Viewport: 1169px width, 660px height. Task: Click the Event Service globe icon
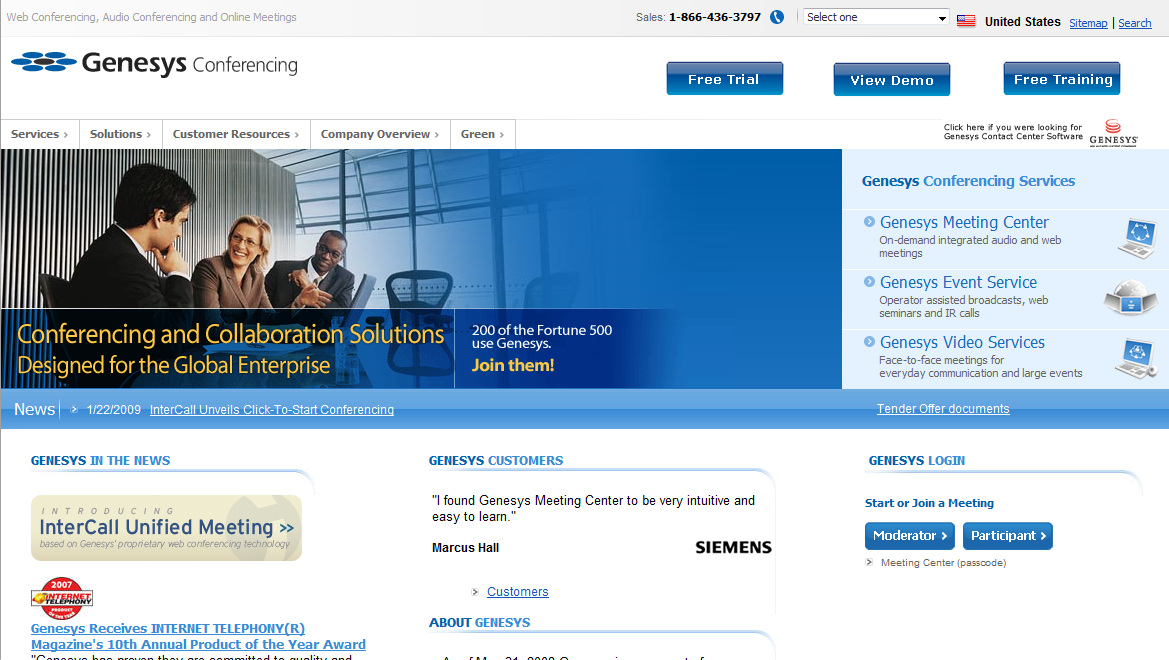click(x=1130, y=298)
